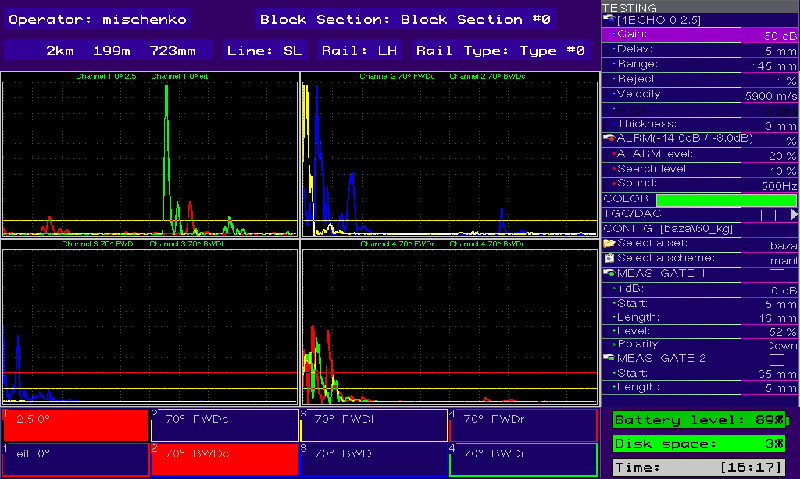The width and height of the screenshot is (800, 479).
Task: Toggle channel 1 2.5 0° red button
Action: coord(75,425)
